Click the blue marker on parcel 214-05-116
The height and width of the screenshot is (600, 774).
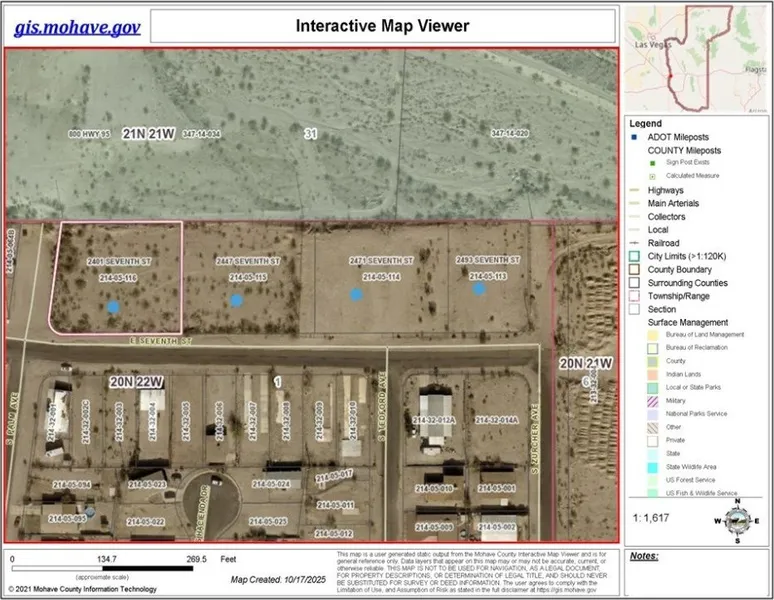tap(113, 307)
